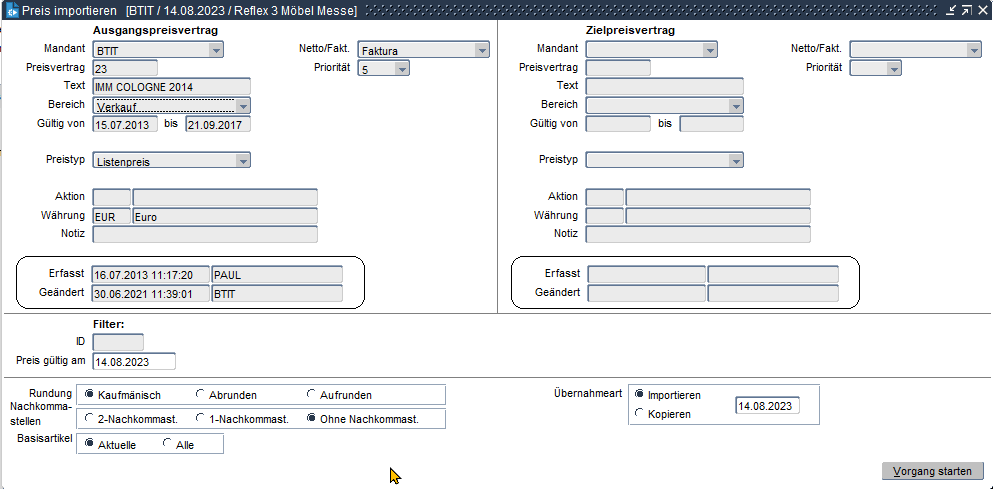Open the Zielpreisvertrag Mandant dropdown
This screenshot has height=489, width=993.
click(x=709, y=50)
